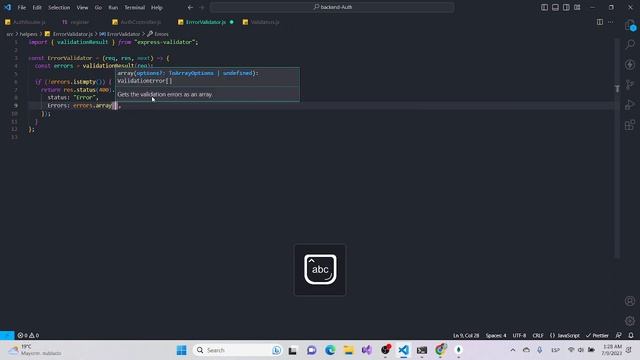
Task: Open the View menu
Action: click(82, 7)
